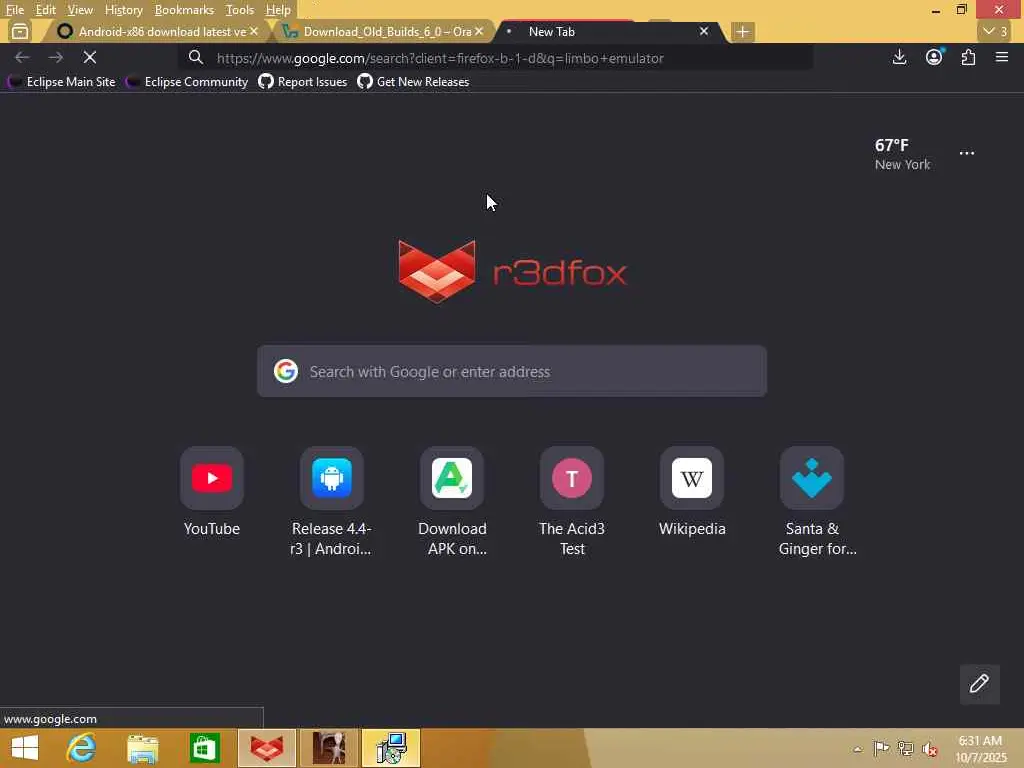Open the Downloads panel icon

[x=899, y=57]
